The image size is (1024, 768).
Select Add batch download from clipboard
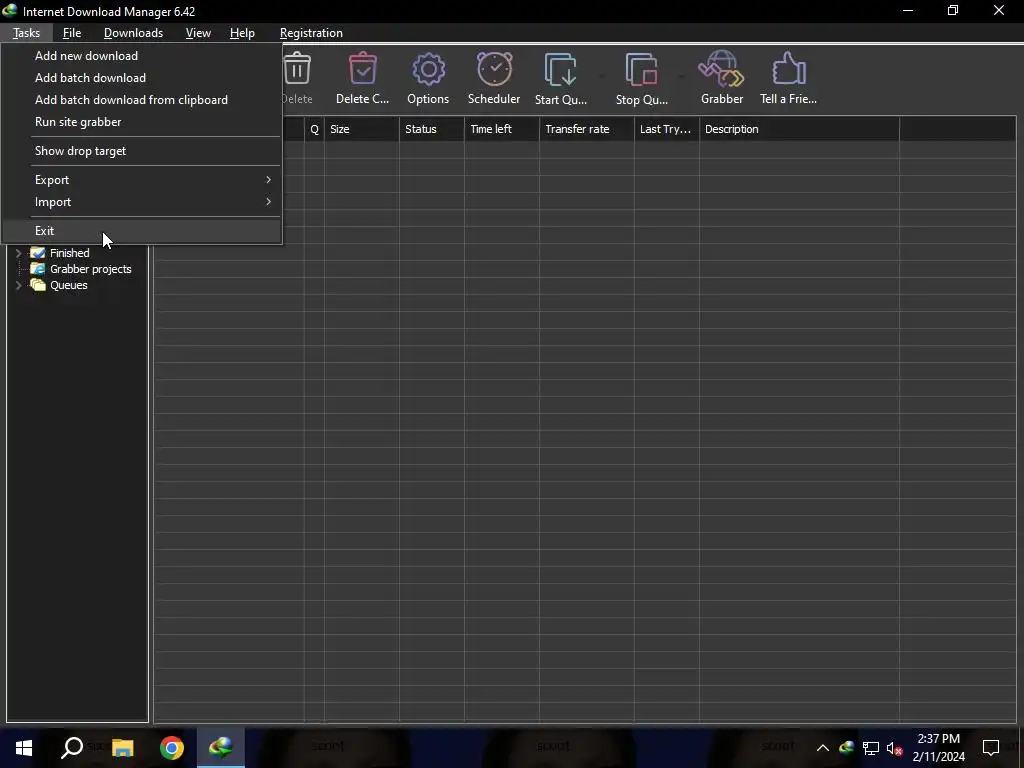[x=142, y=100]
